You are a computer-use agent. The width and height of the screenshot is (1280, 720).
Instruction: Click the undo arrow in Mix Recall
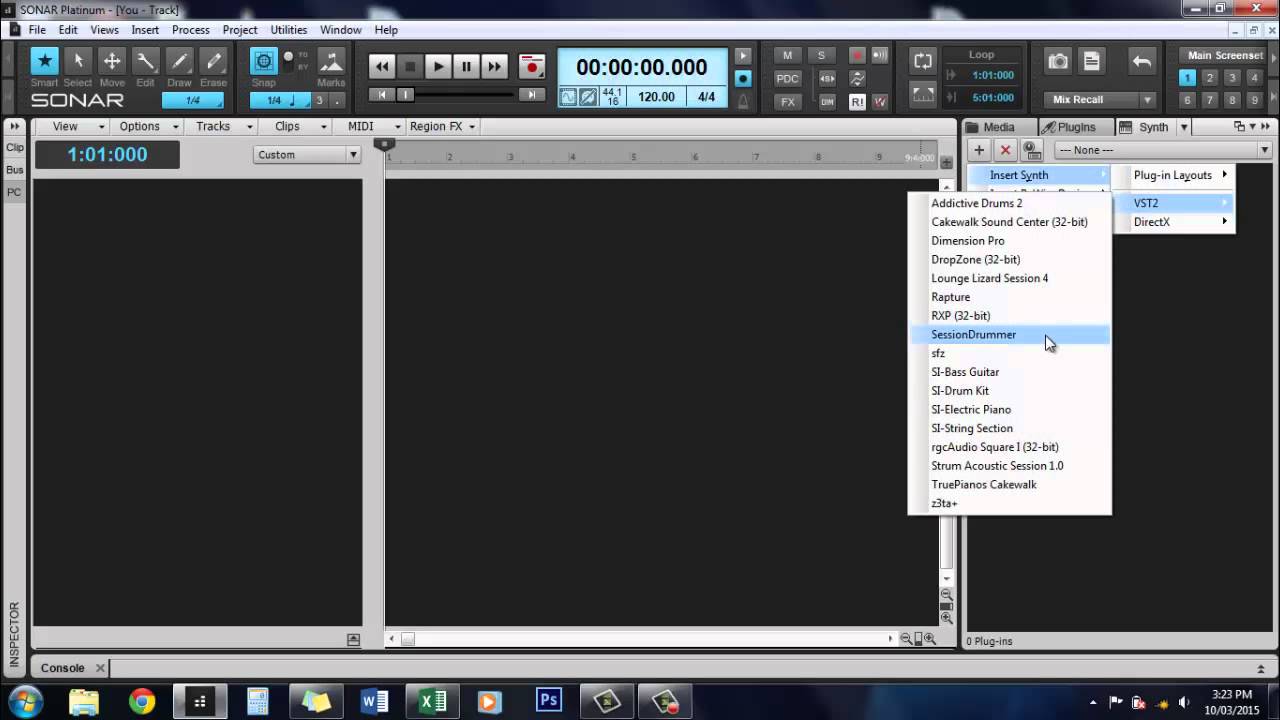tap(1141, 61)
